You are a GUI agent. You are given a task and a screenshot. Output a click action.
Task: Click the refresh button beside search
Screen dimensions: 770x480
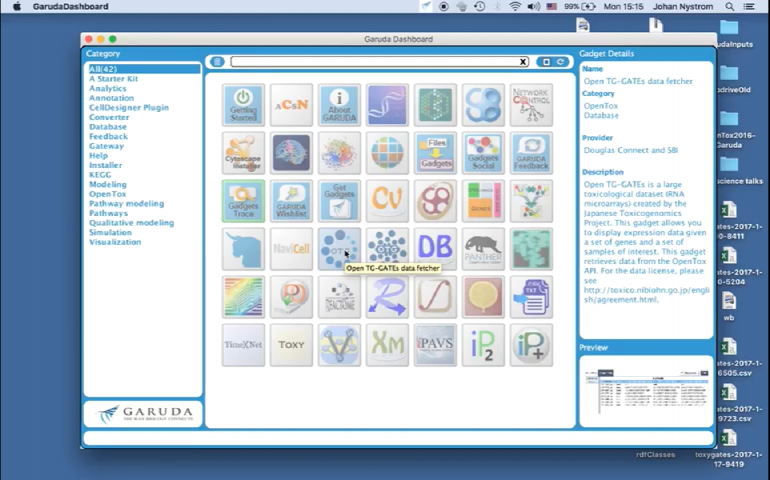560,61
